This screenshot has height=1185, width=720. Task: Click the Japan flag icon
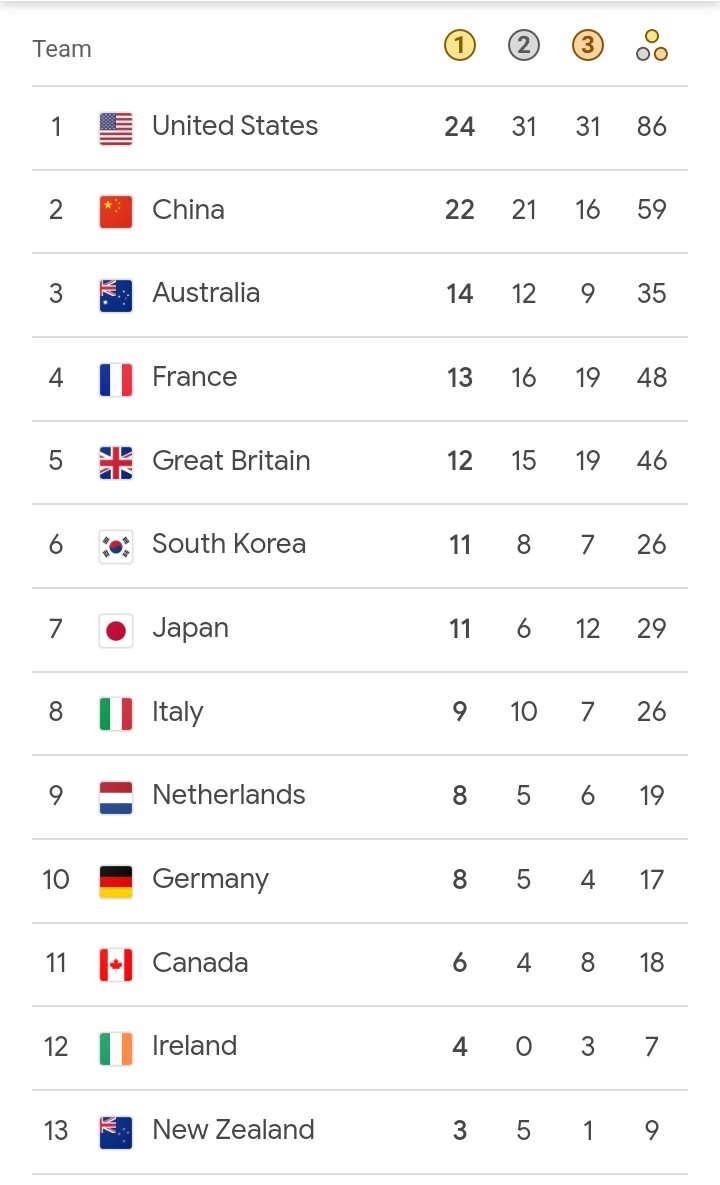click(x=116, y=629)
